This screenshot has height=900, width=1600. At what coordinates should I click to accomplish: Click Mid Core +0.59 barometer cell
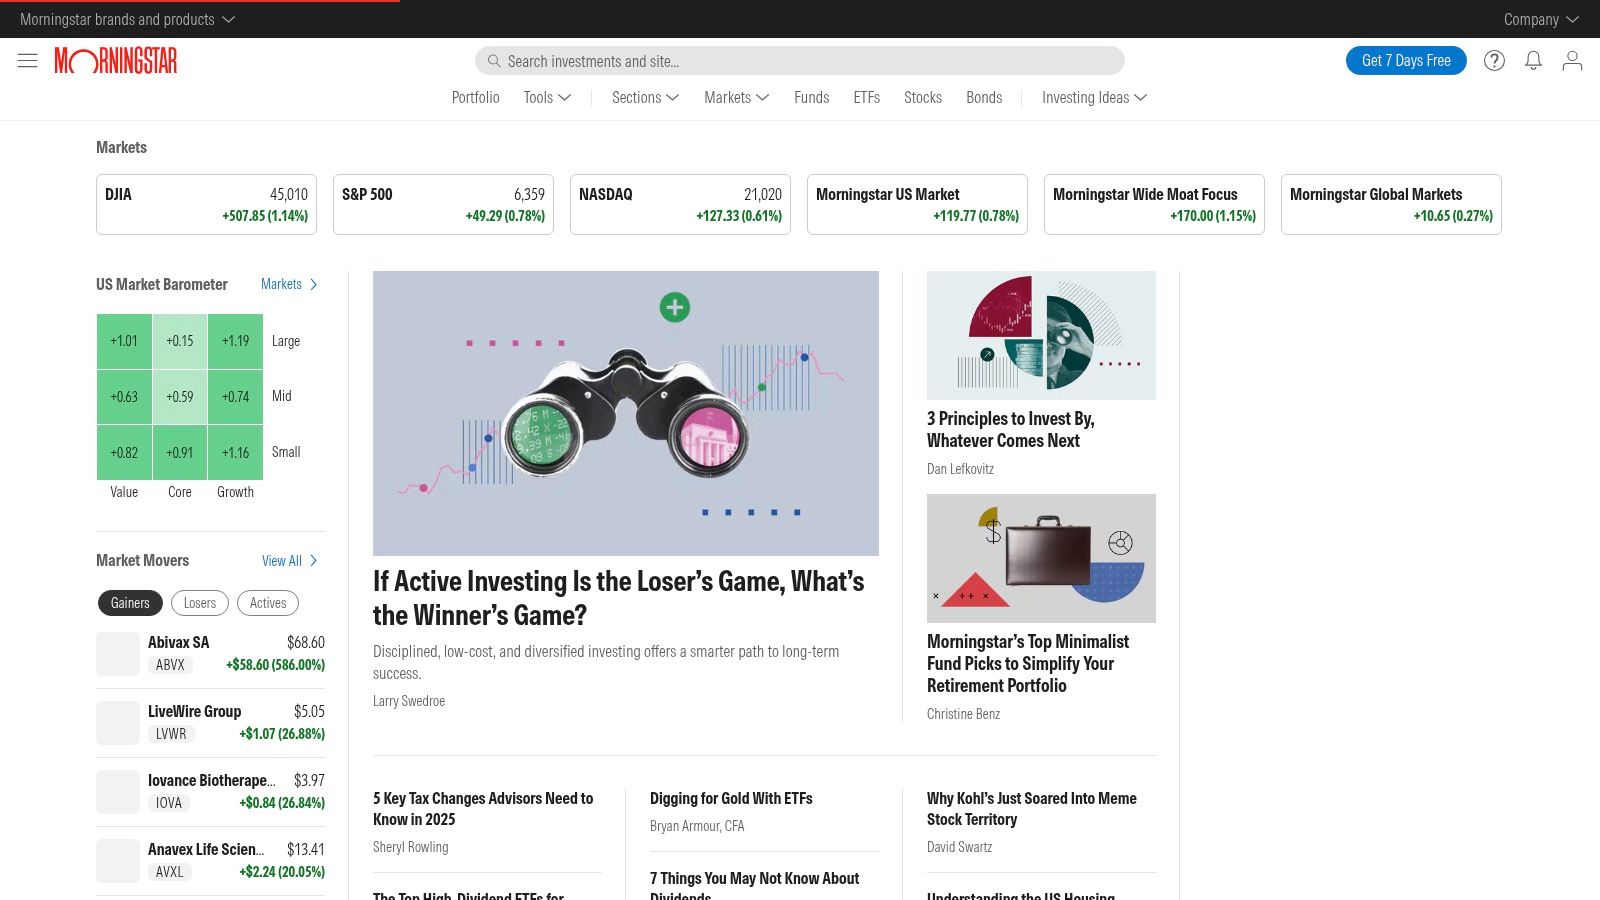click(180, 397)
